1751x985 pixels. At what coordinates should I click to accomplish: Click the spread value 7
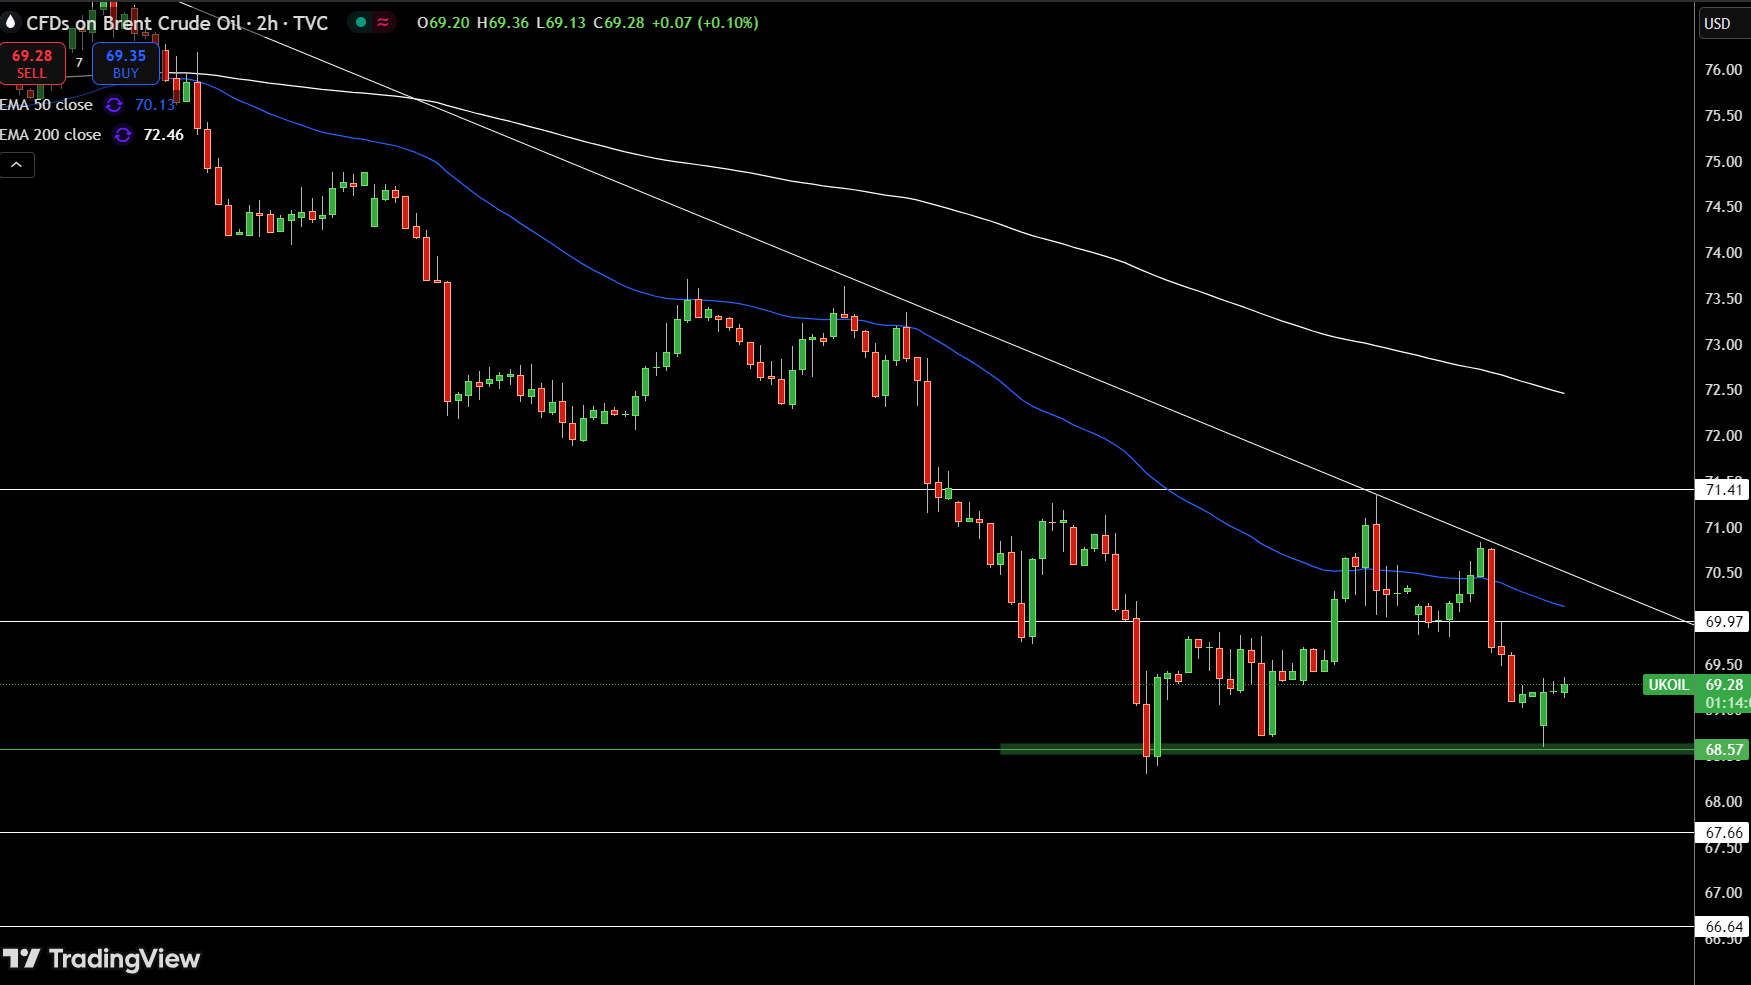79,63
